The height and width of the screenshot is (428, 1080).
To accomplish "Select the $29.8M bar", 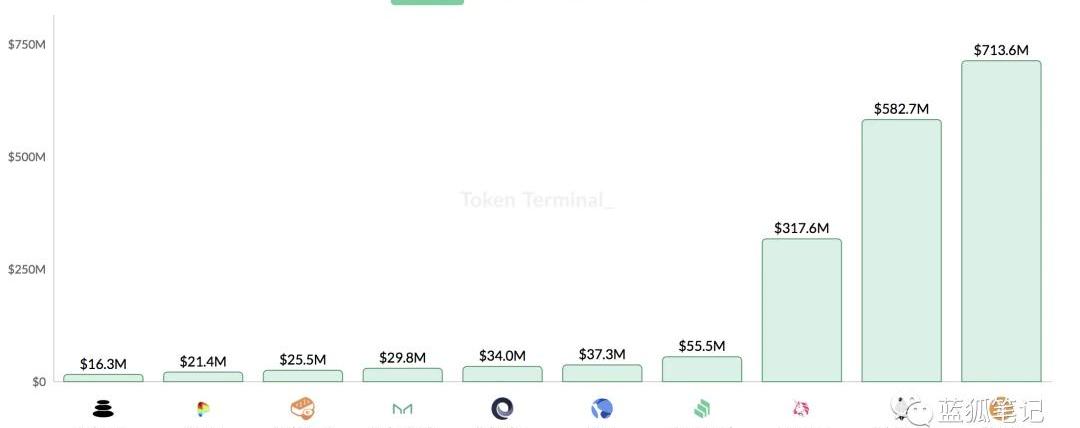I will pyautogui.click(x=402, y=375).
